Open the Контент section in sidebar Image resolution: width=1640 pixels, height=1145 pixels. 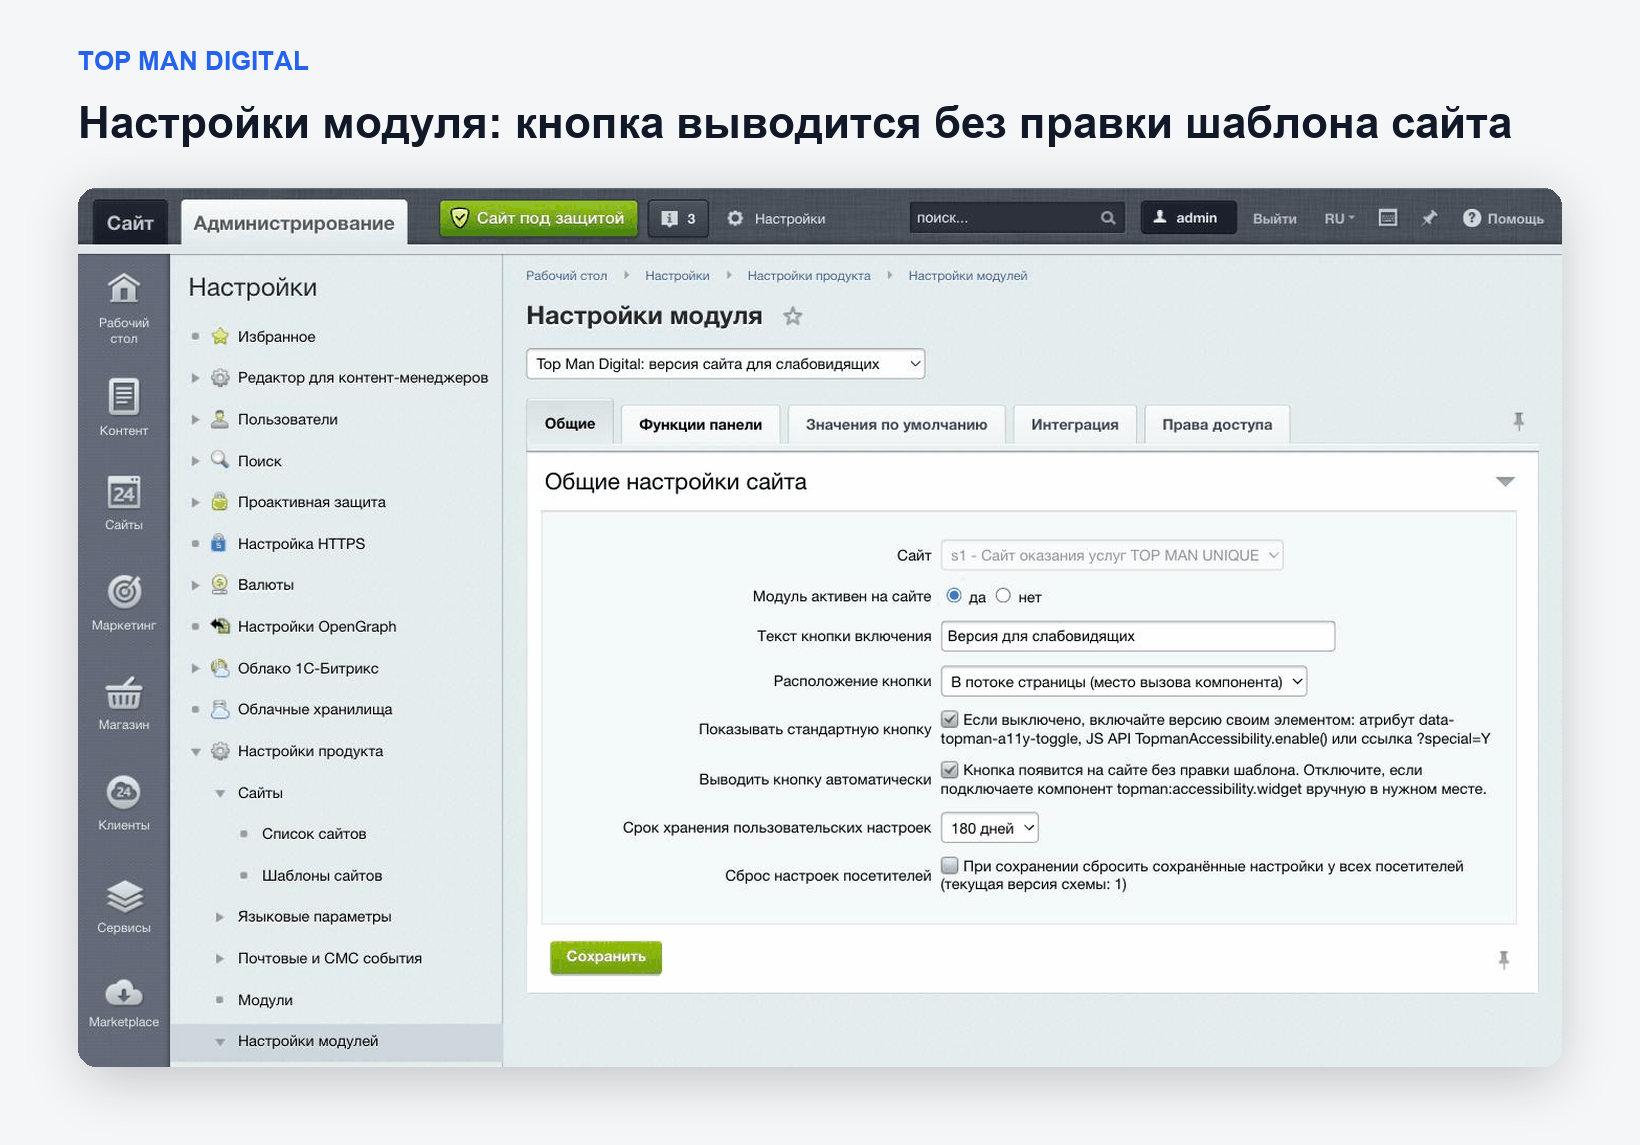(124, 407)
